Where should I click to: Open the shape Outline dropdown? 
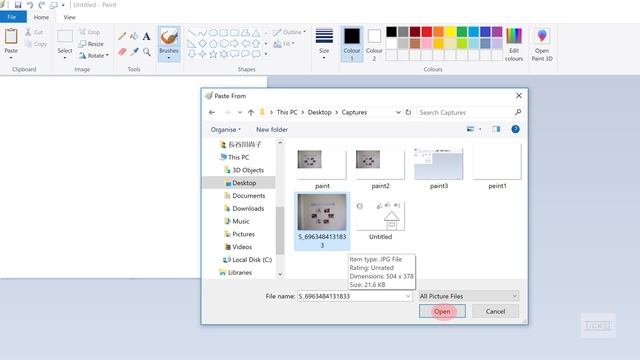pos(289,32)
